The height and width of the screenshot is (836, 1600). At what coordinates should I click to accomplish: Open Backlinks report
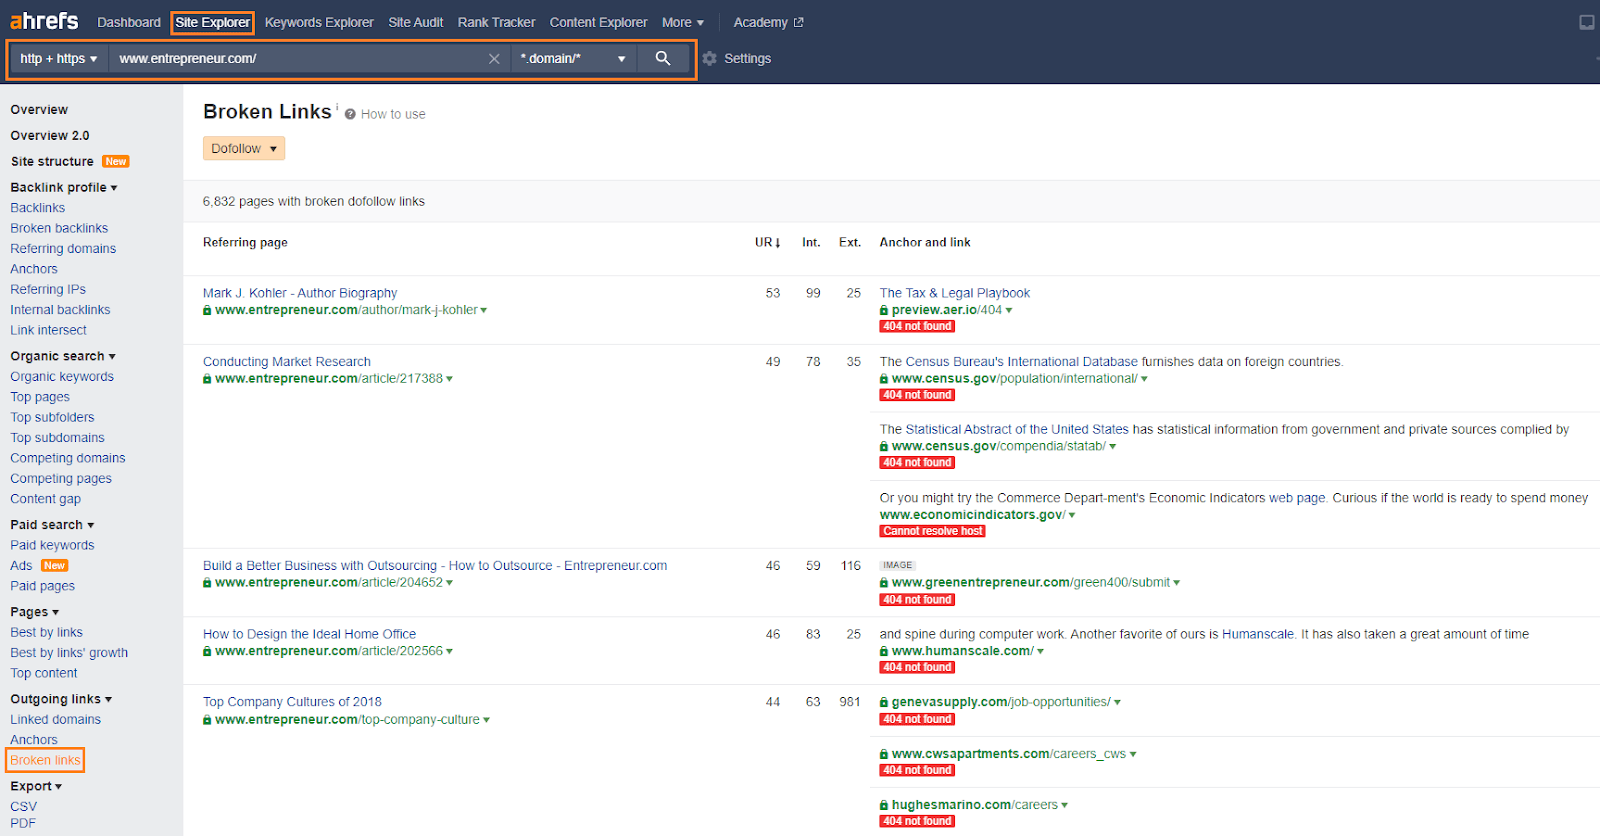tap(38, 208)
